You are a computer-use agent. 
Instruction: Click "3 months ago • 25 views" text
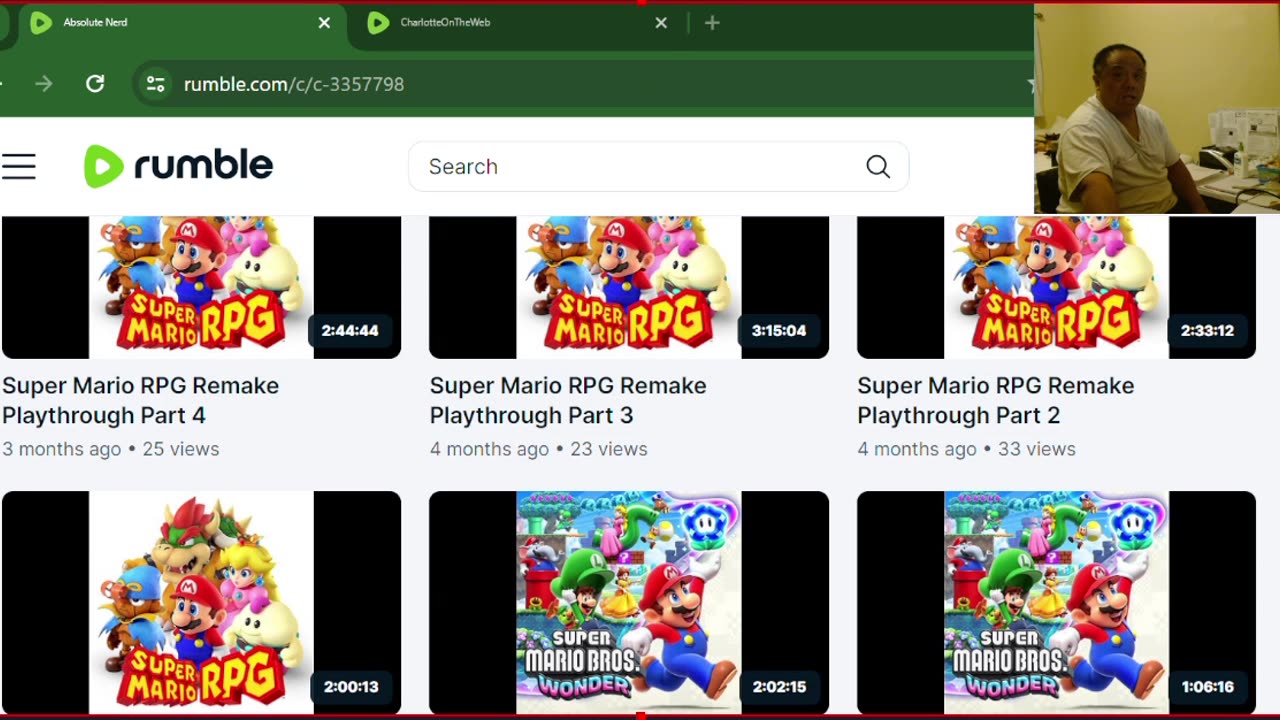pos(110,449)
